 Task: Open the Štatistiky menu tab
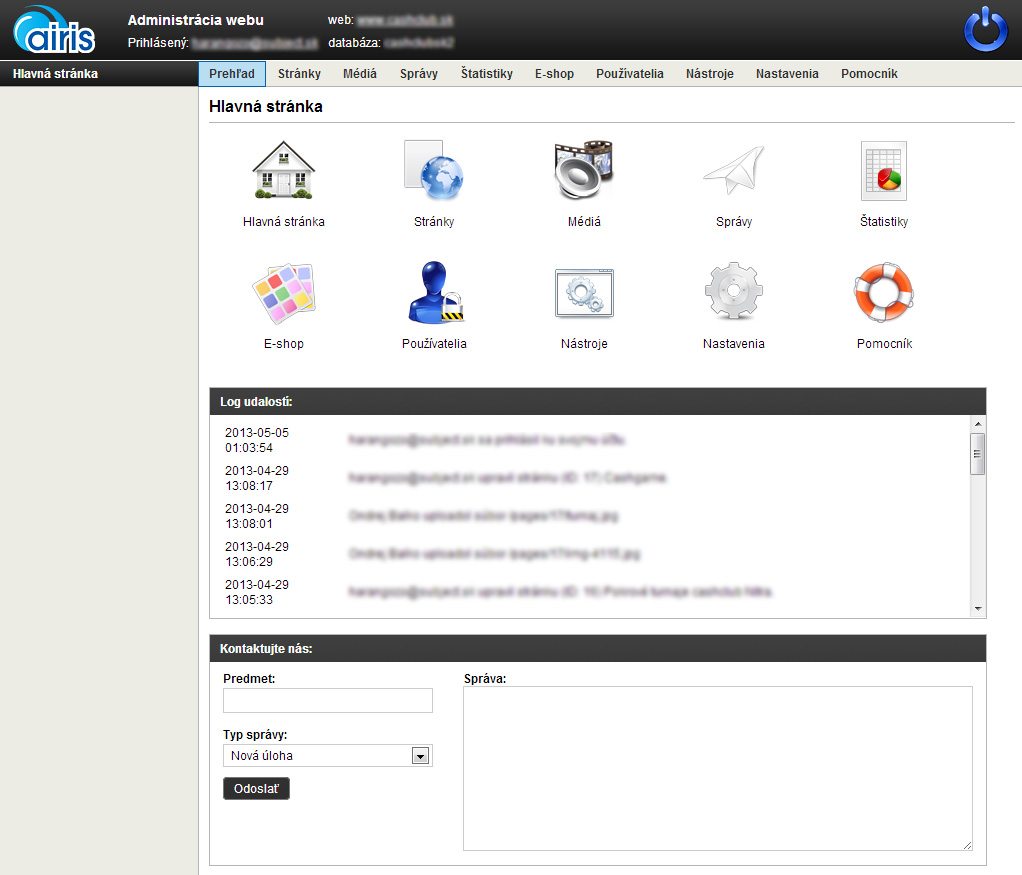tap(486, 74)
